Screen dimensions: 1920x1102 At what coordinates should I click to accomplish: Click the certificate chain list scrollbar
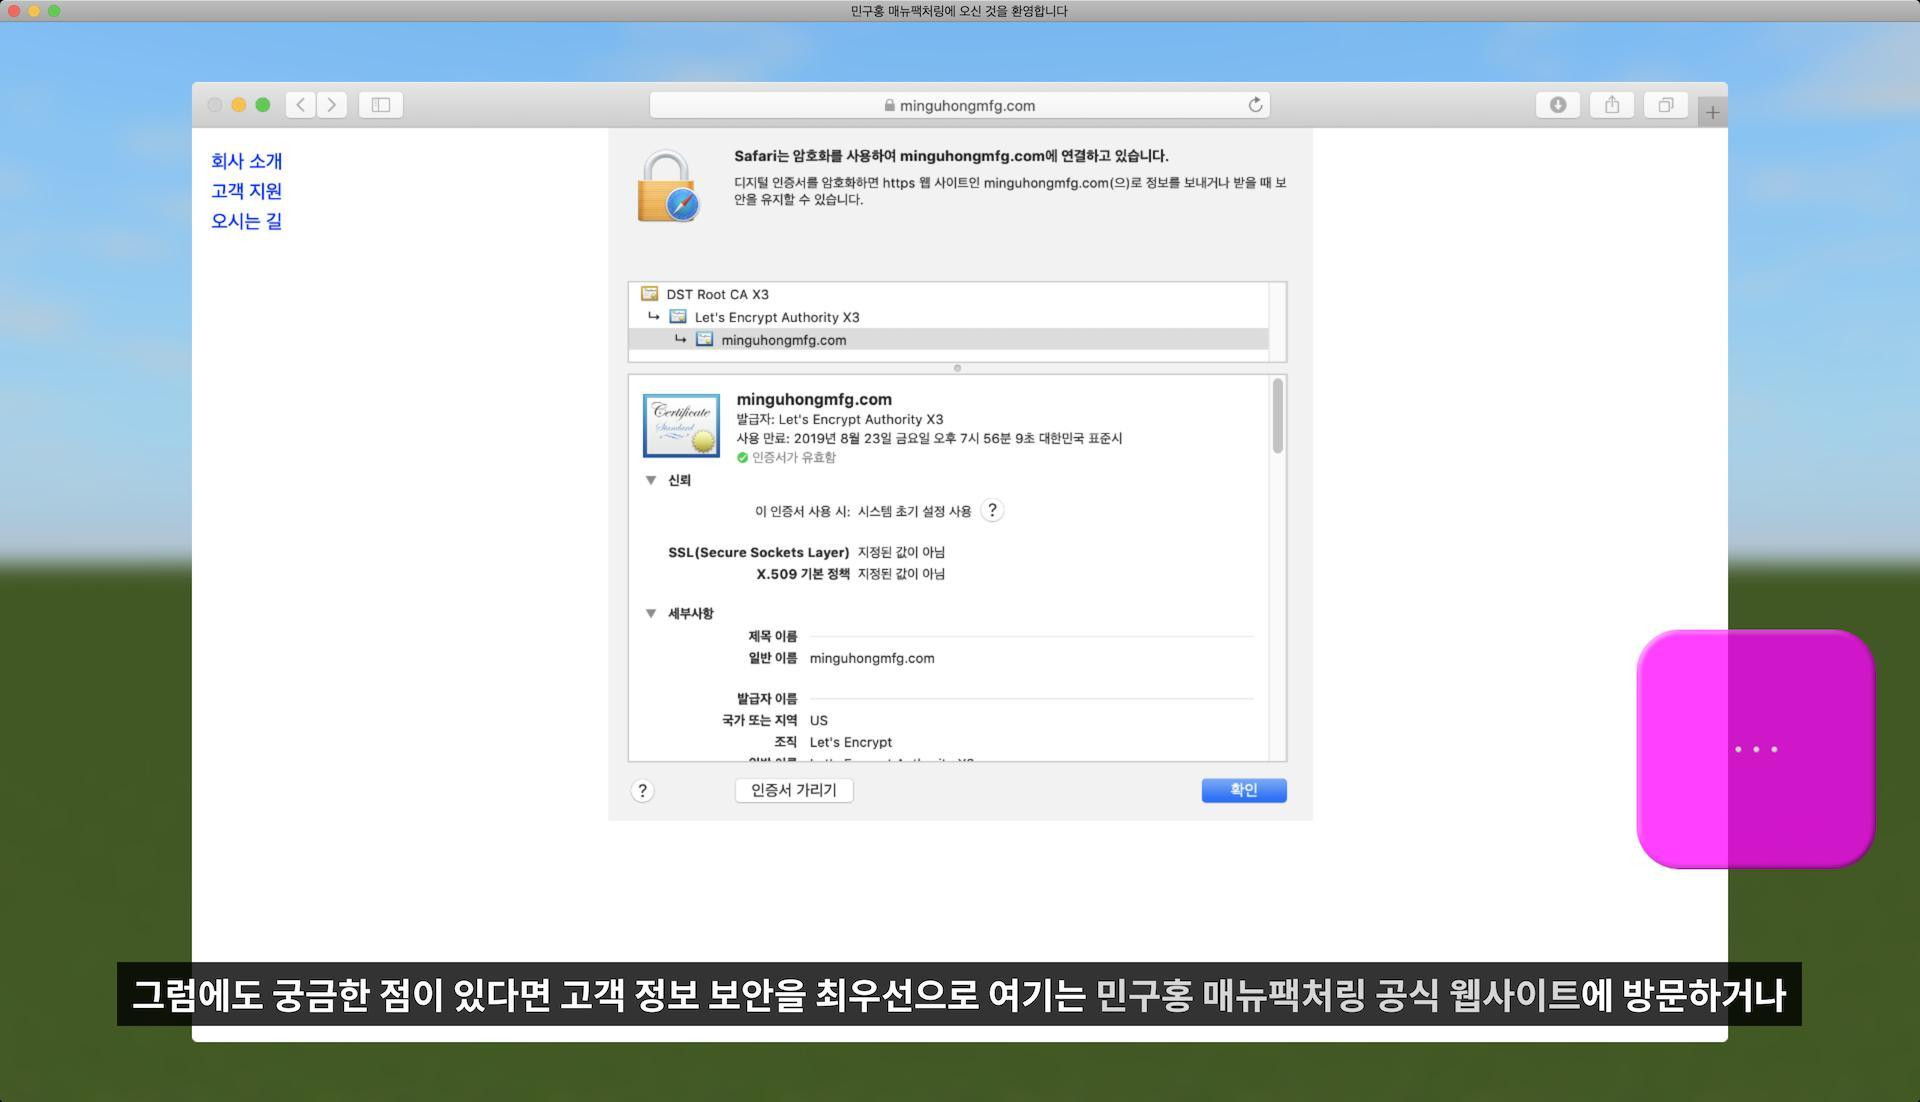point(1277,322)
